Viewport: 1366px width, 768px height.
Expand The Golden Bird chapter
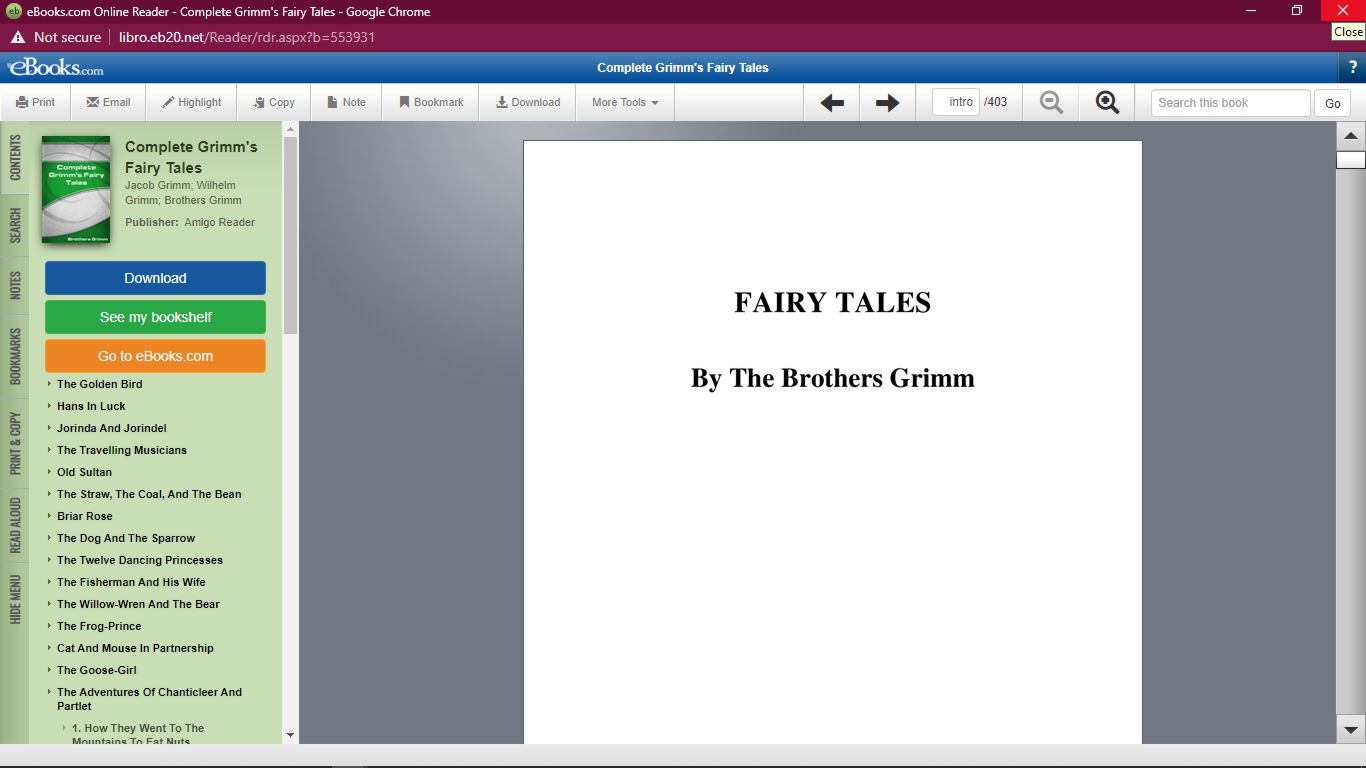pos(49,384)
